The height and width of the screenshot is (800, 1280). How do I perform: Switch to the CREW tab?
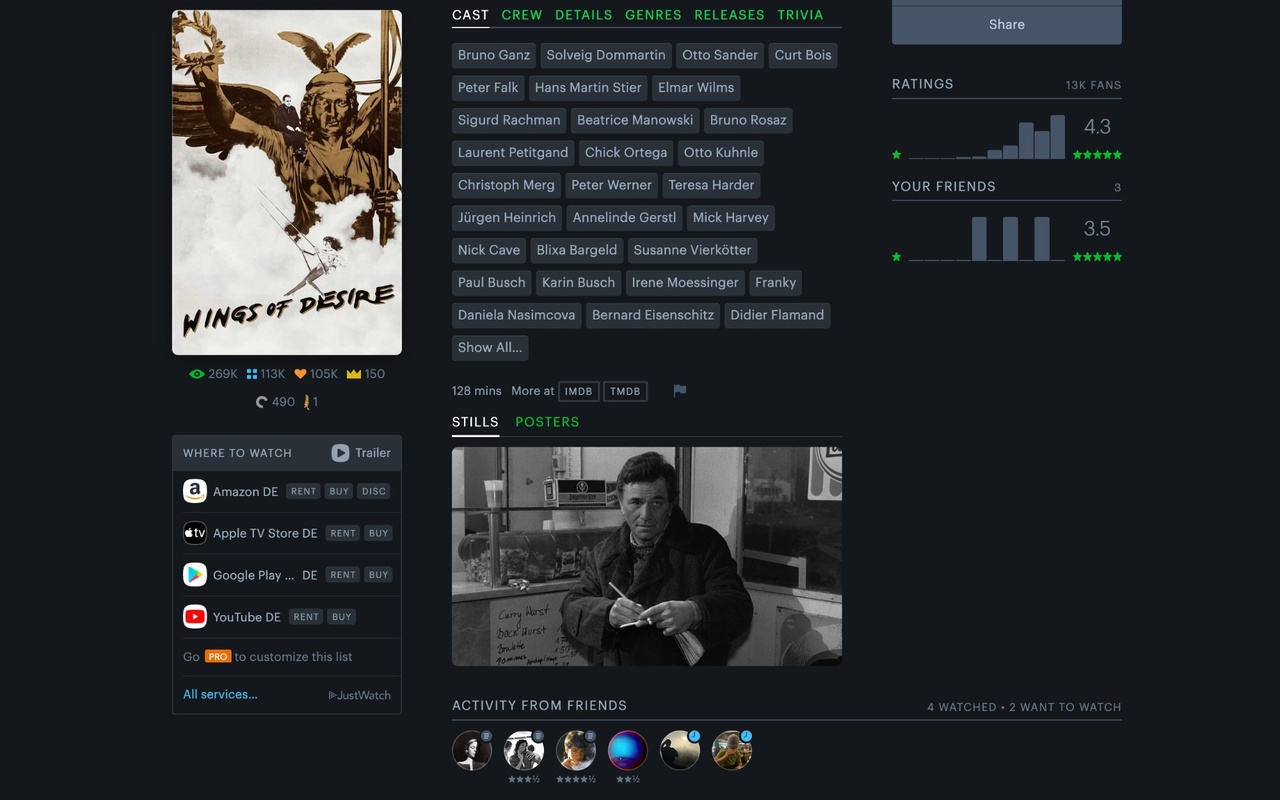(x=522, y=15)
